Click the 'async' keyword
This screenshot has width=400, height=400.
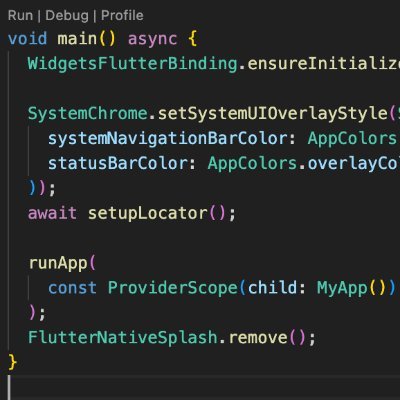point(152,39)
